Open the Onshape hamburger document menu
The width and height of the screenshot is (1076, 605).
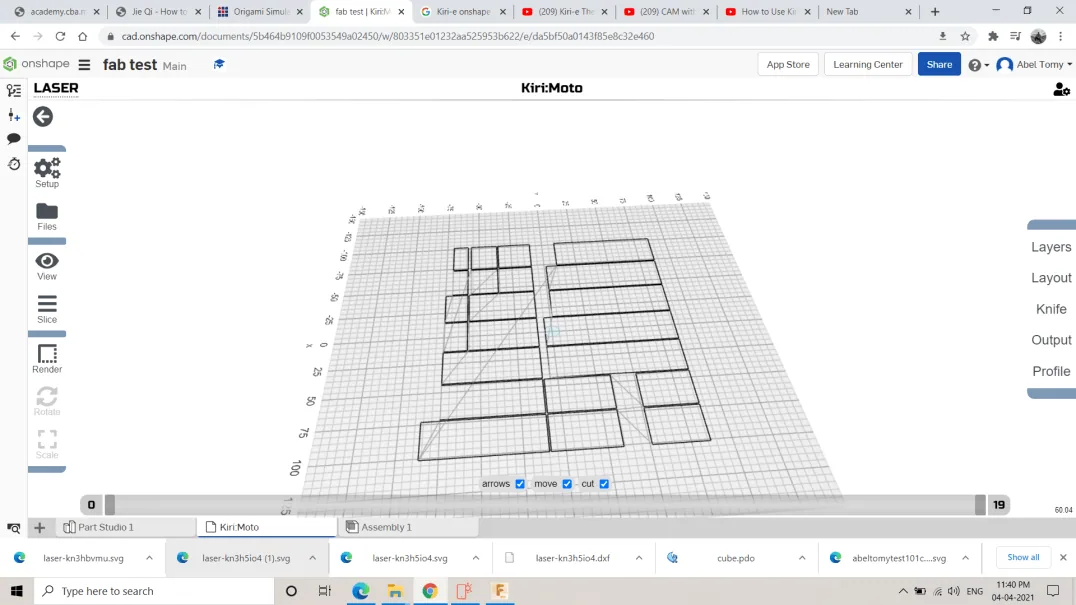(84, 64)
